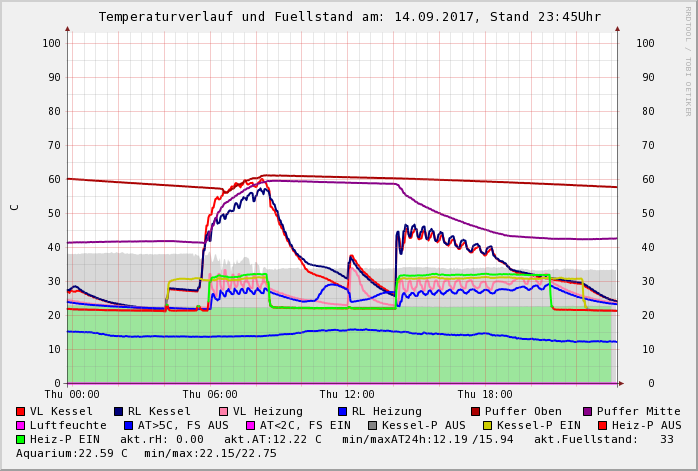698x471 pixels.
Task: Select the Thu 12:00 time axis label
Action: [x=347, y=395]
